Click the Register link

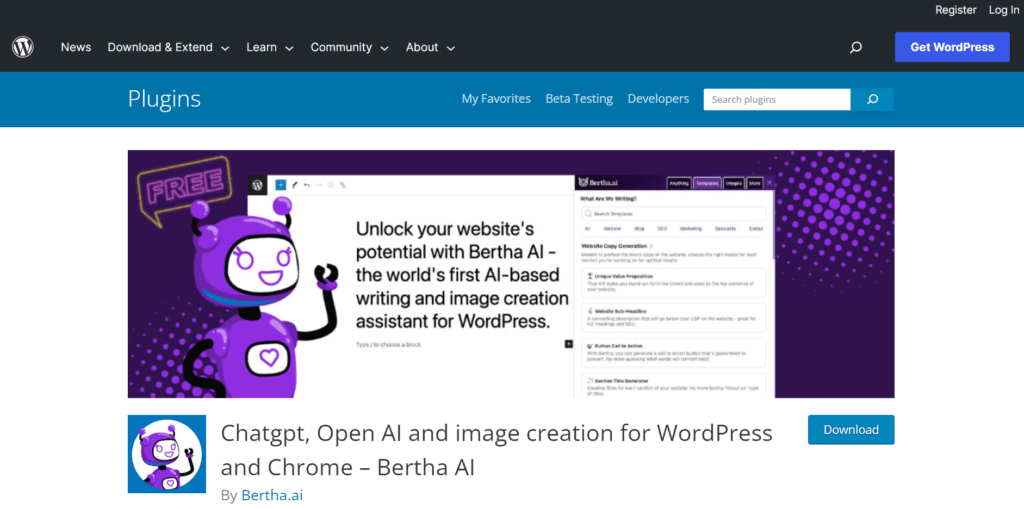click(955, 10)
